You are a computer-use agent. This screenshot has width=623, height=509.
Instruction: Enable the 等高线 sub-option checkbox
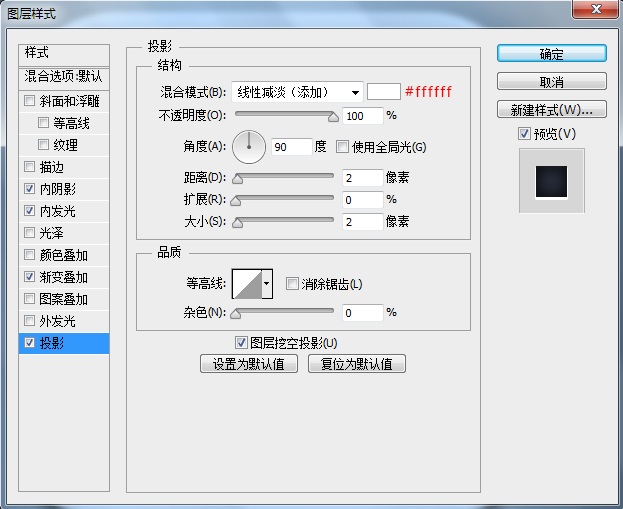pos(43,122)
